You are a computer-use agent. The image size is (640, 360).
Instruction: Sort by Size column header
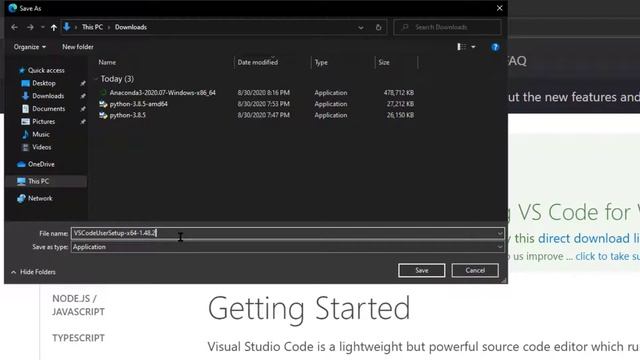click(x=384, y=62)
